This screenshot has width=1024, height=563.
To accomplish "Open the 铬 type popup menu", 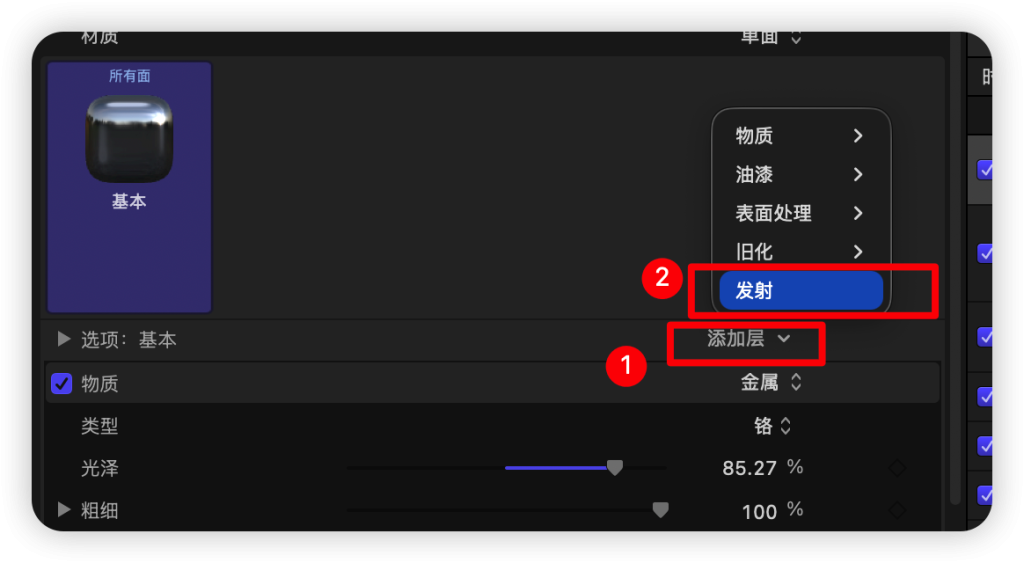I will coord(773,426).
